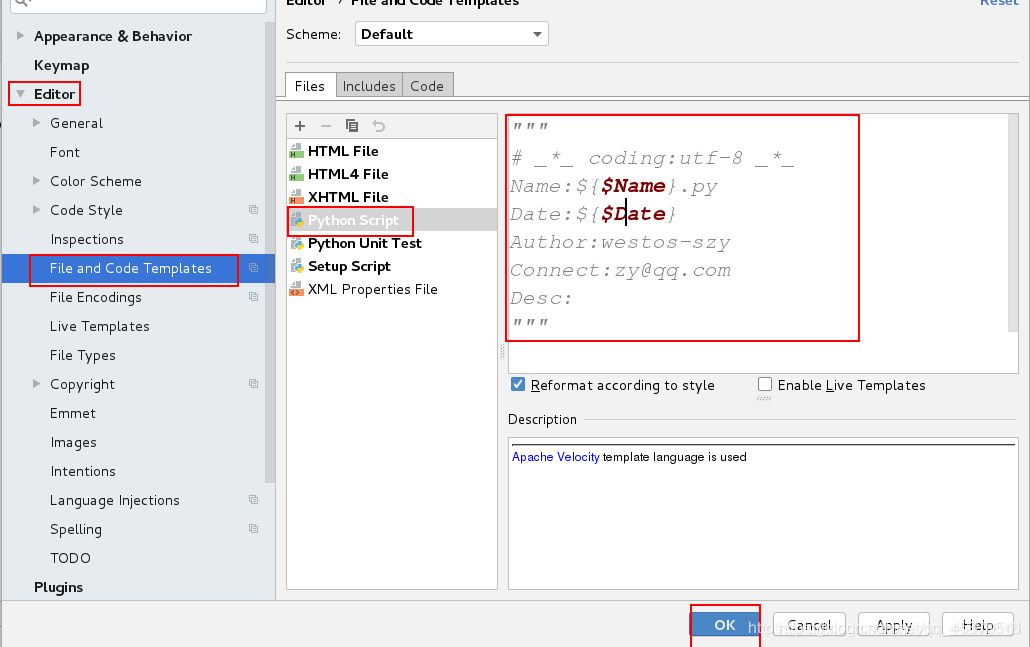Open Spelling settings
Image resolution: width=1030 pixels, height=647 pixels.
76,529
